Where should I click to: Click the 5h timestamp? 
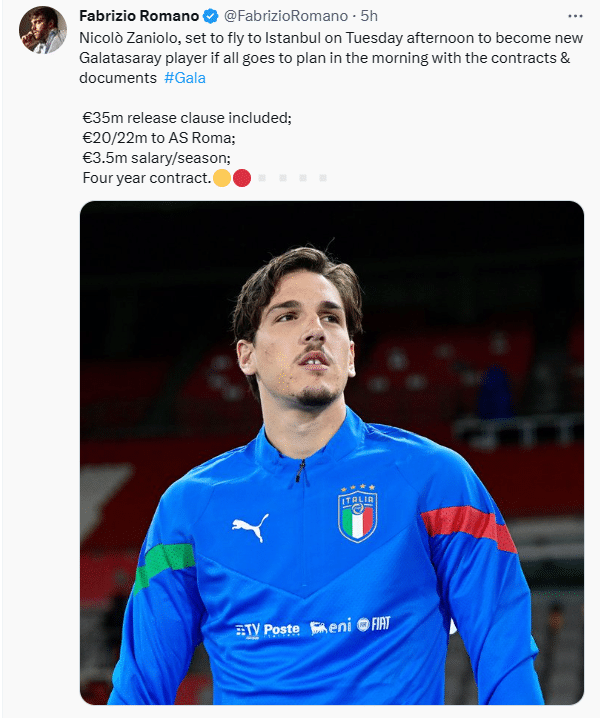[x=369, y=17]
